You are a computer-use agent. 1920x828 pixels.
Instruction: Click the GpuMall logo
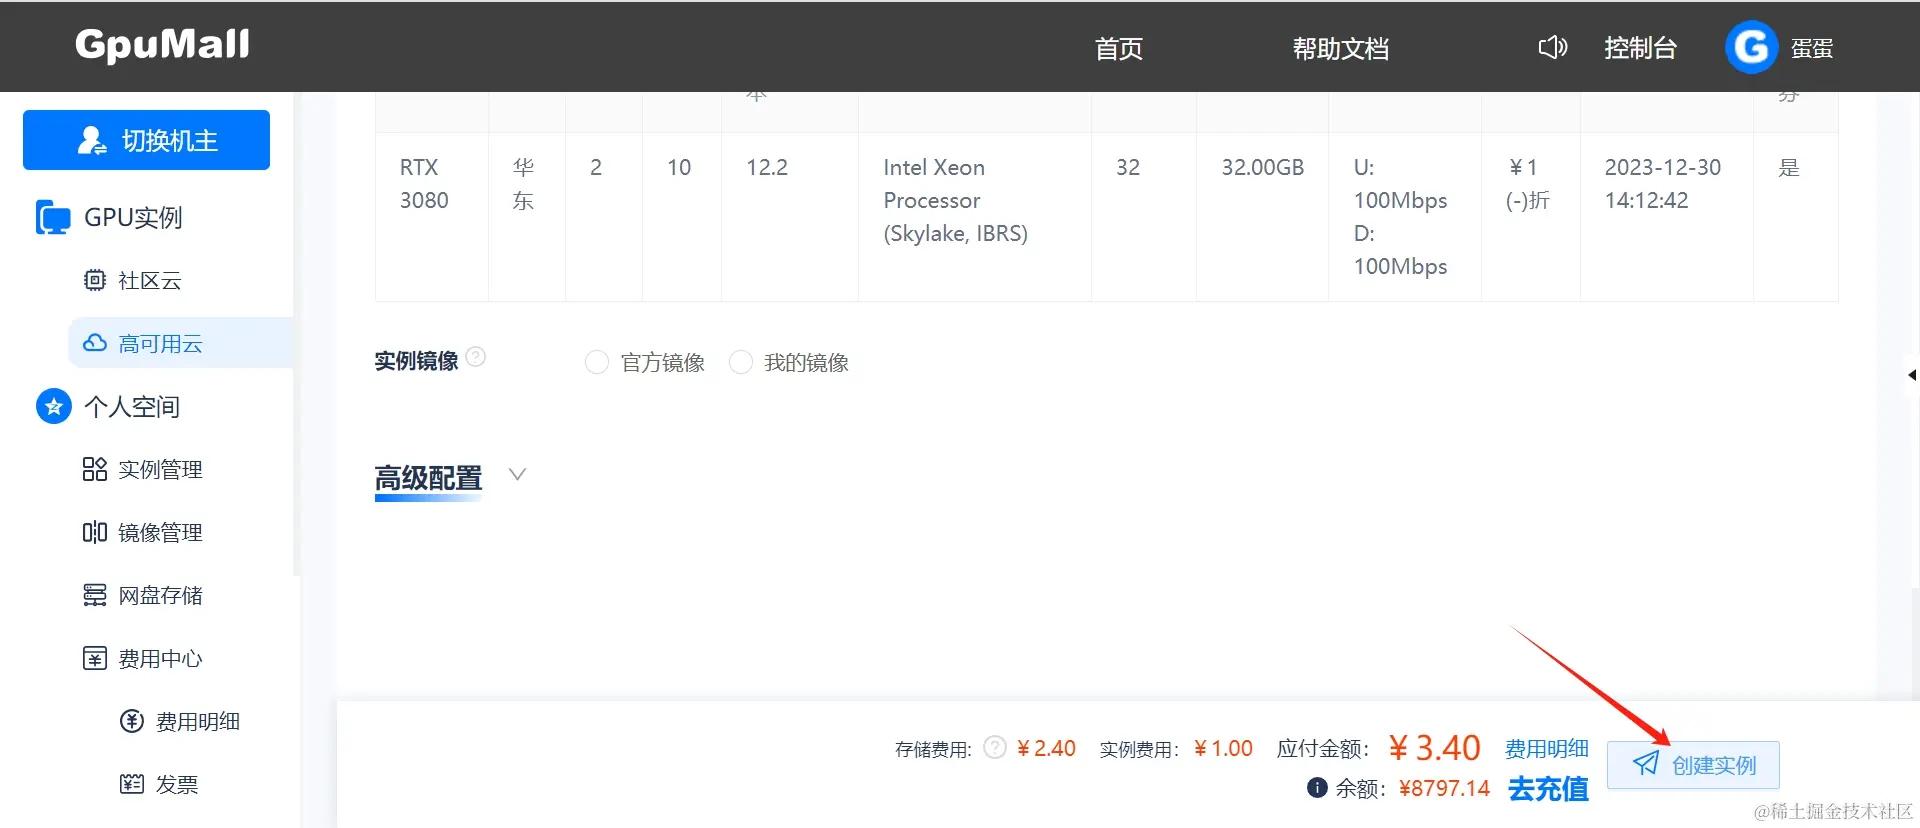(x=163, y=45)
